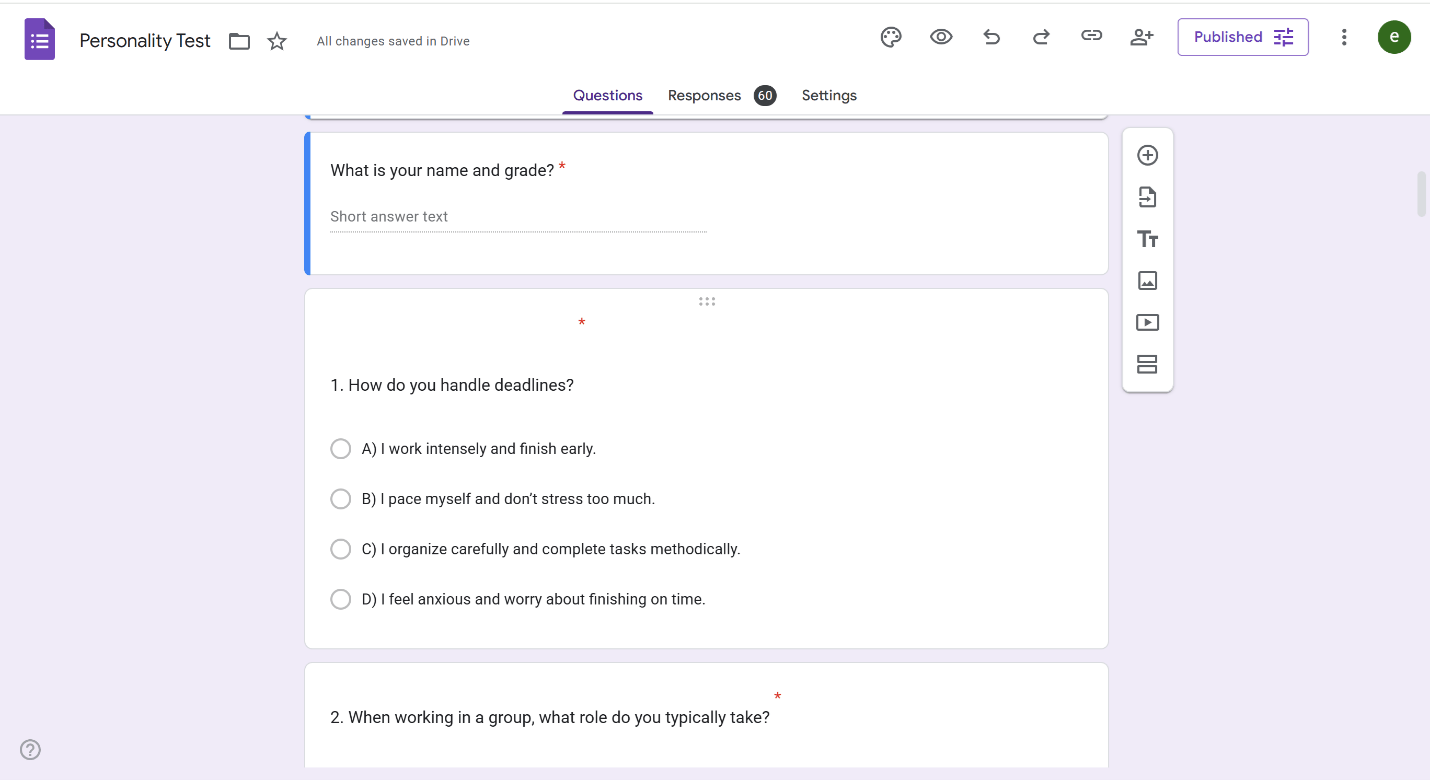The height and width of the screenshot is (780, 1430).
Task: Insert an image into the form
Action: (1147, 281)
